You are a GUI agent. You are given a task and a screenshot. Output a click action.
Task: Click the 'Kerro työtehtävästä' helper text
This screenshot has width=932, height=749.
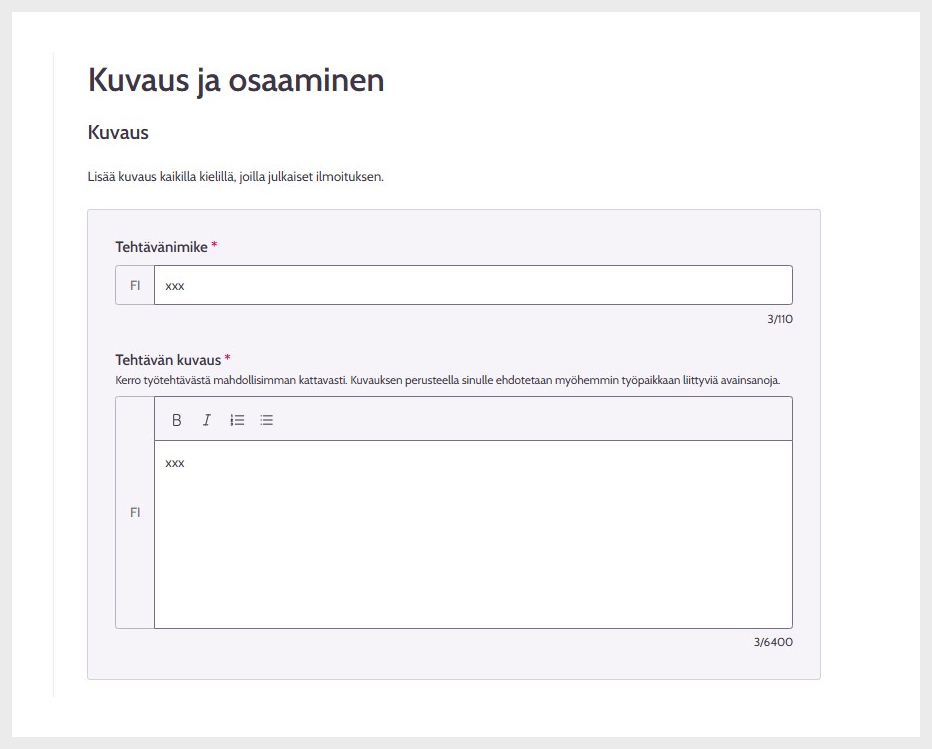pyautogui.click(x=447, y=380)
